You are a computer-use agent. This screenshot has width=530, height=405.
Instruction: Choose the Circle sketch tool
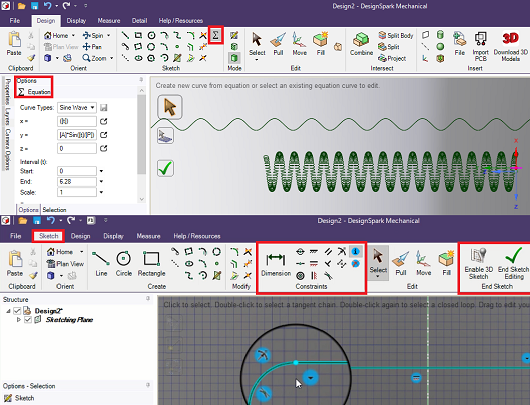[x=124, y=264]
